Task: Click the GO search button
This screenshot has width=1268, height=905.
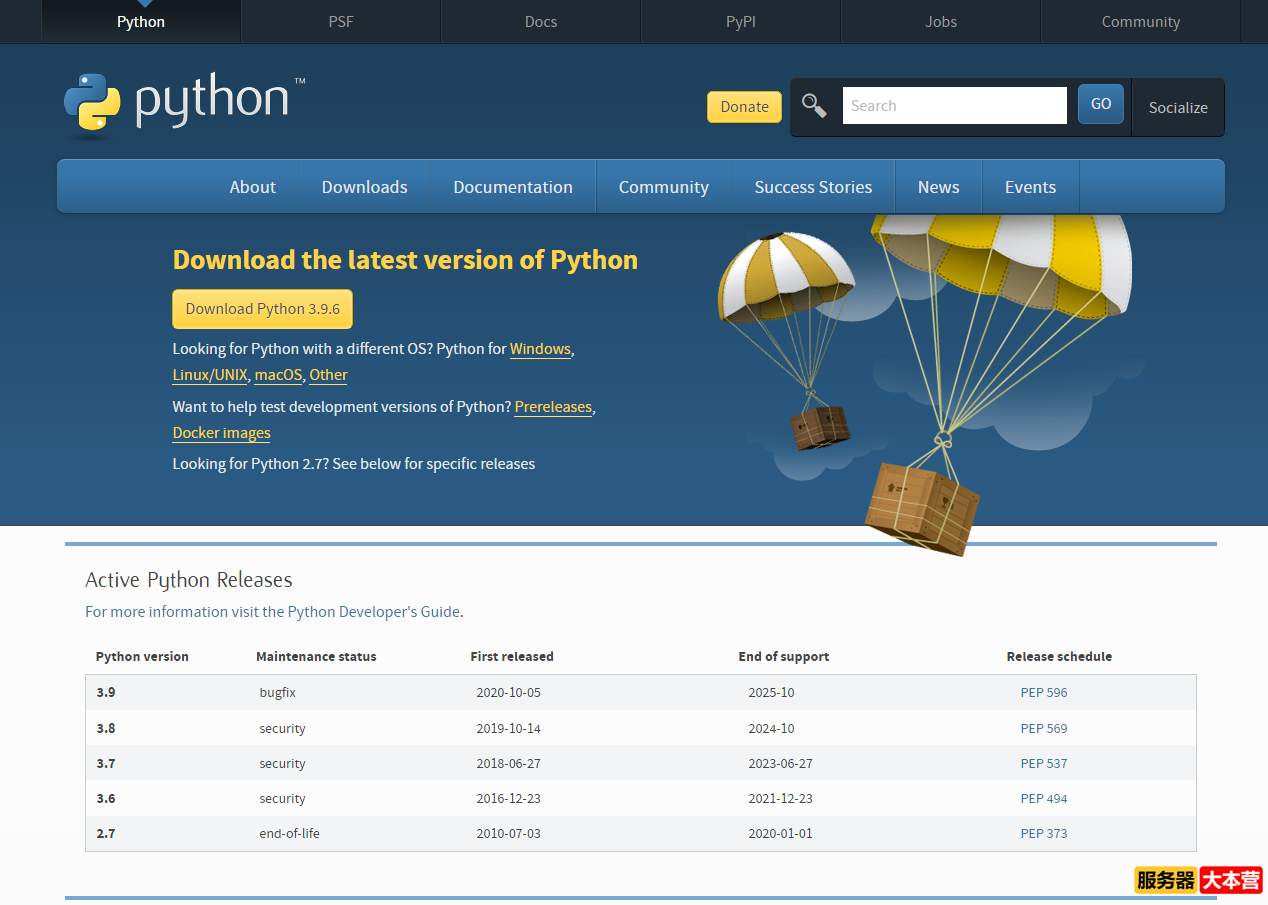Action: 1101,104
